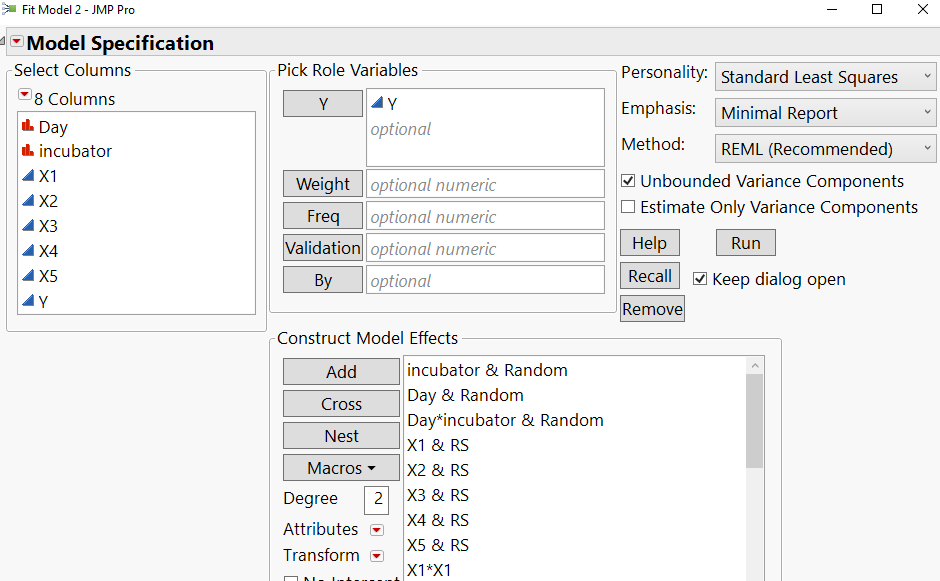Click the nominal modeling icon beside Day
Viewport: 940px width, 581px height.
tap(25, 127)
